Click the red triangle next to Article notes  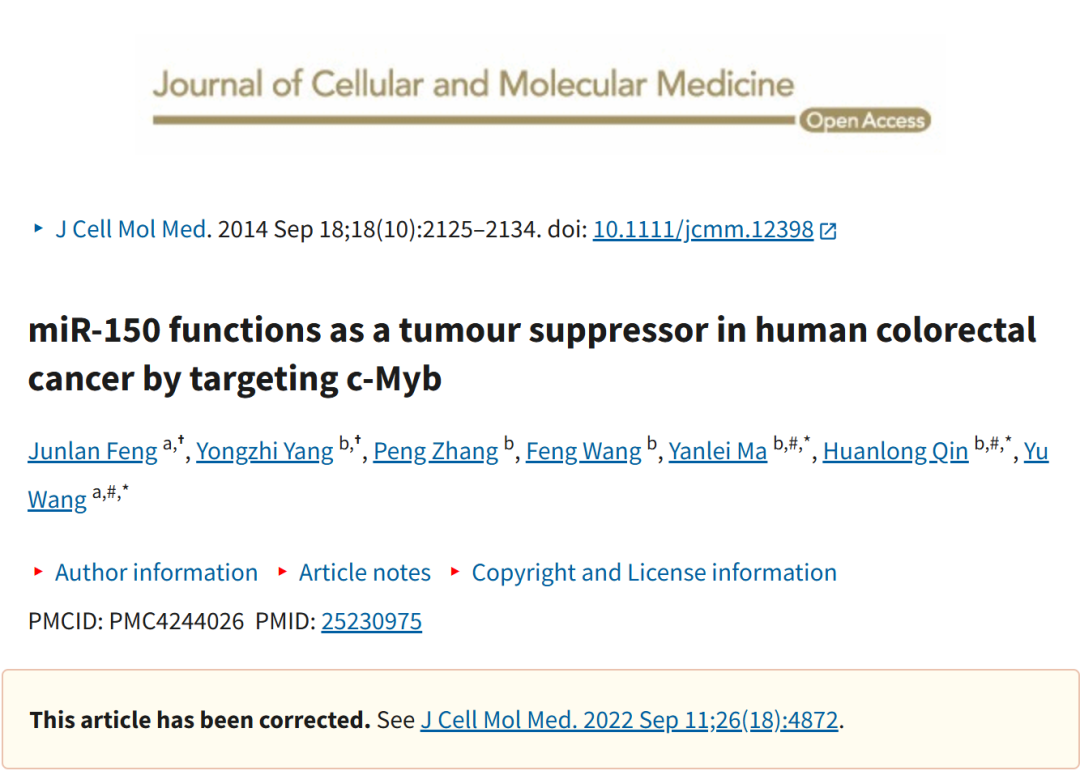[282, 571]
